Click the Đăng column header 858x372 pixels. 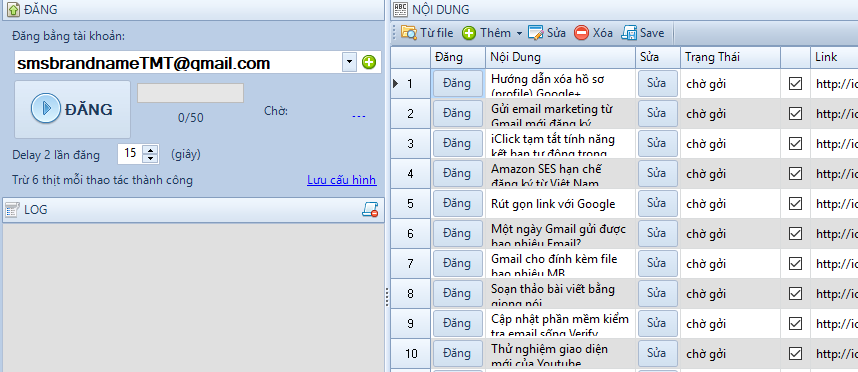457,57
